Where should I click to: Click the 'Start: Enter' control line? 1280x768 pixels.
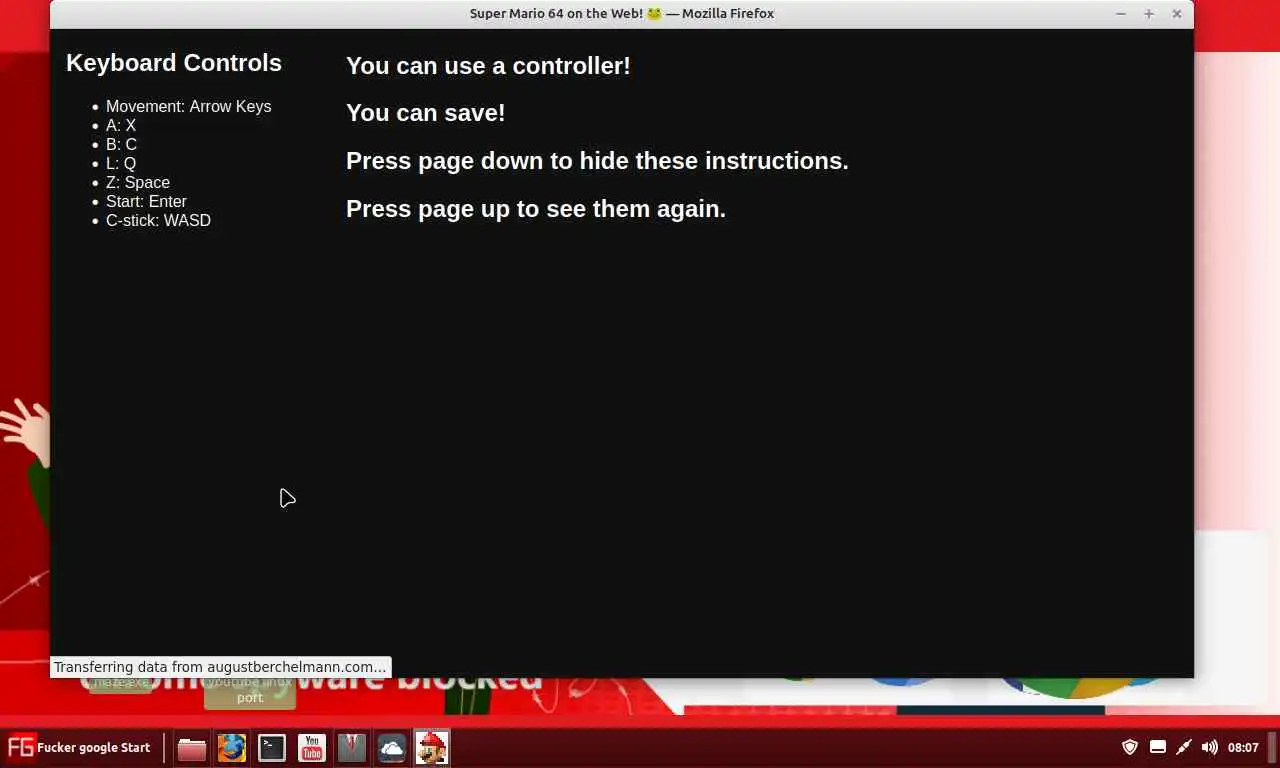pyautogui.click(x=146, y=201)
